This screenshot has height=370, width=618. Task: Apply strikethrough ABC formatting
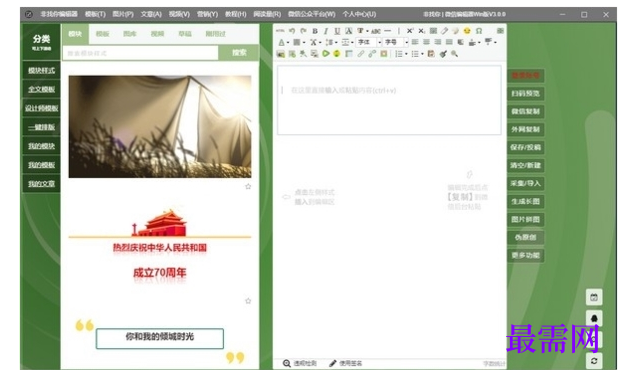(x=376, y=31)
